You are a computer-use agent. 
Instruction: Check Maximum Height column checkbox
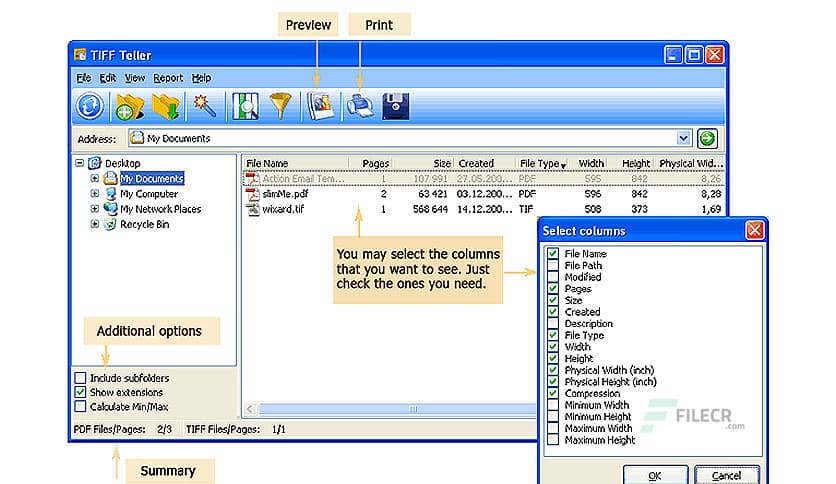coord(553,440)
